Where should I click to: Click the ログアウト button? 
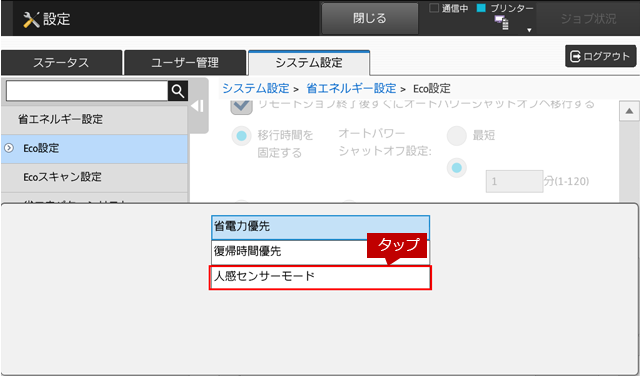click(x=600, y=56)
